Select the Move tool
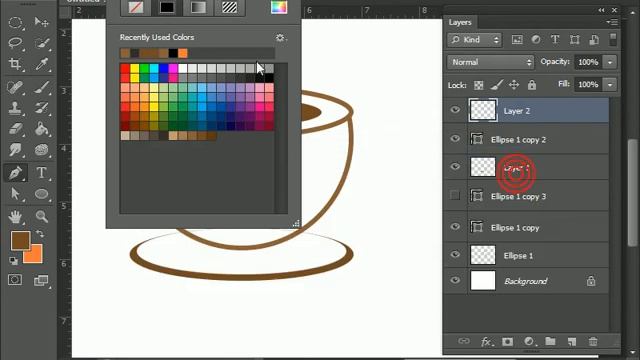The height and width of the screenshot is (360, 640). (41, 22)
